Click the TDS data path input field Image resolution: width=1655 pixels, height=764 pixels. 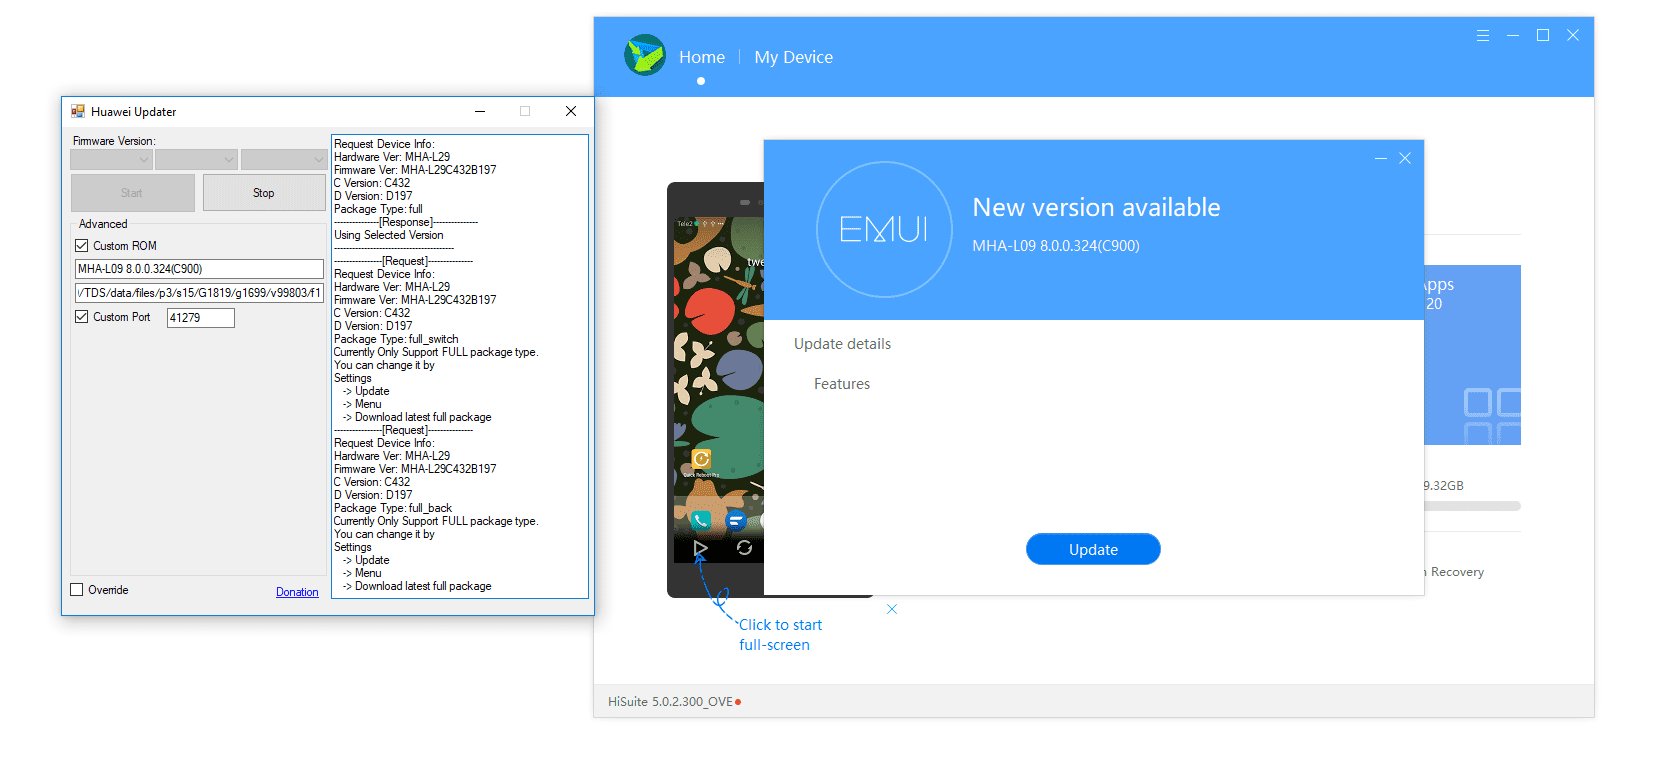(x=199, y=293)
